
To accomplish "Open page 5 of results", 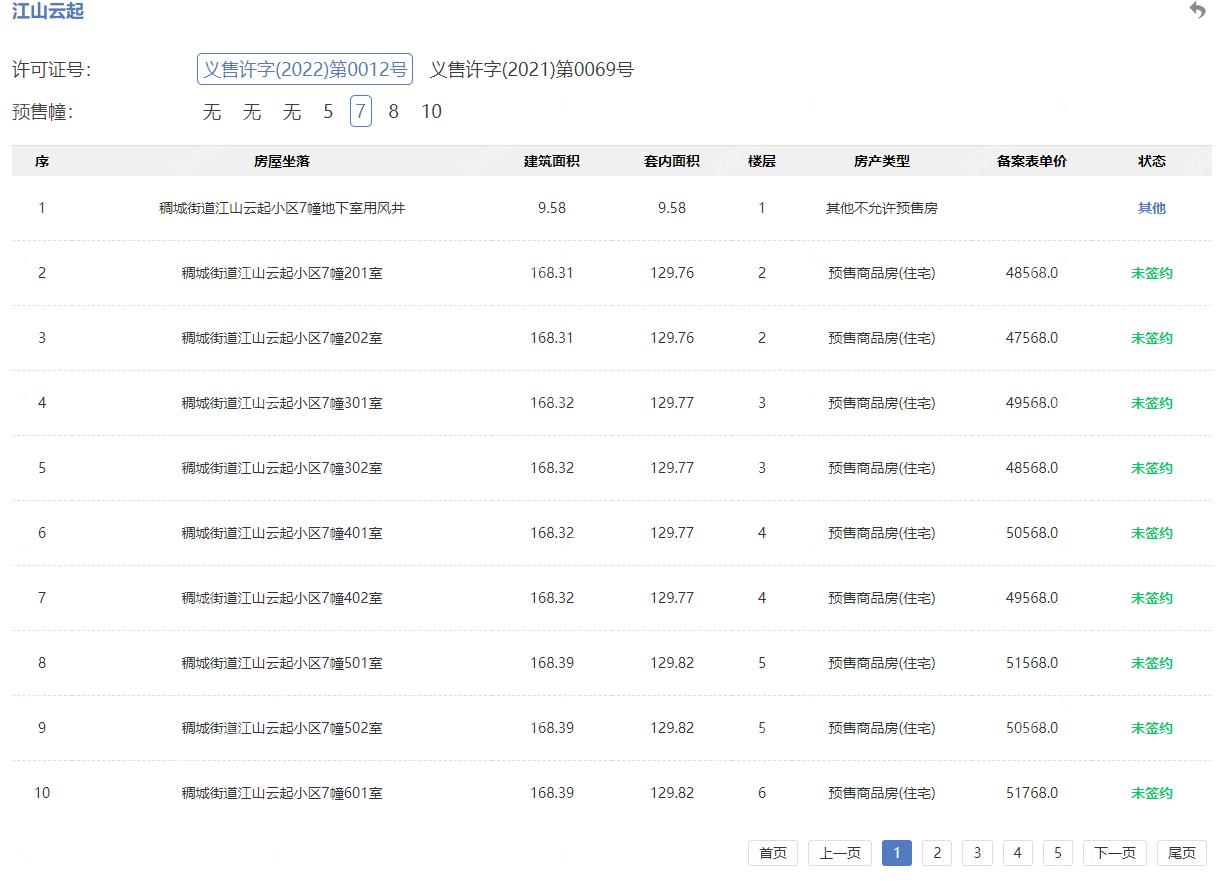I will click(1058, 853).
